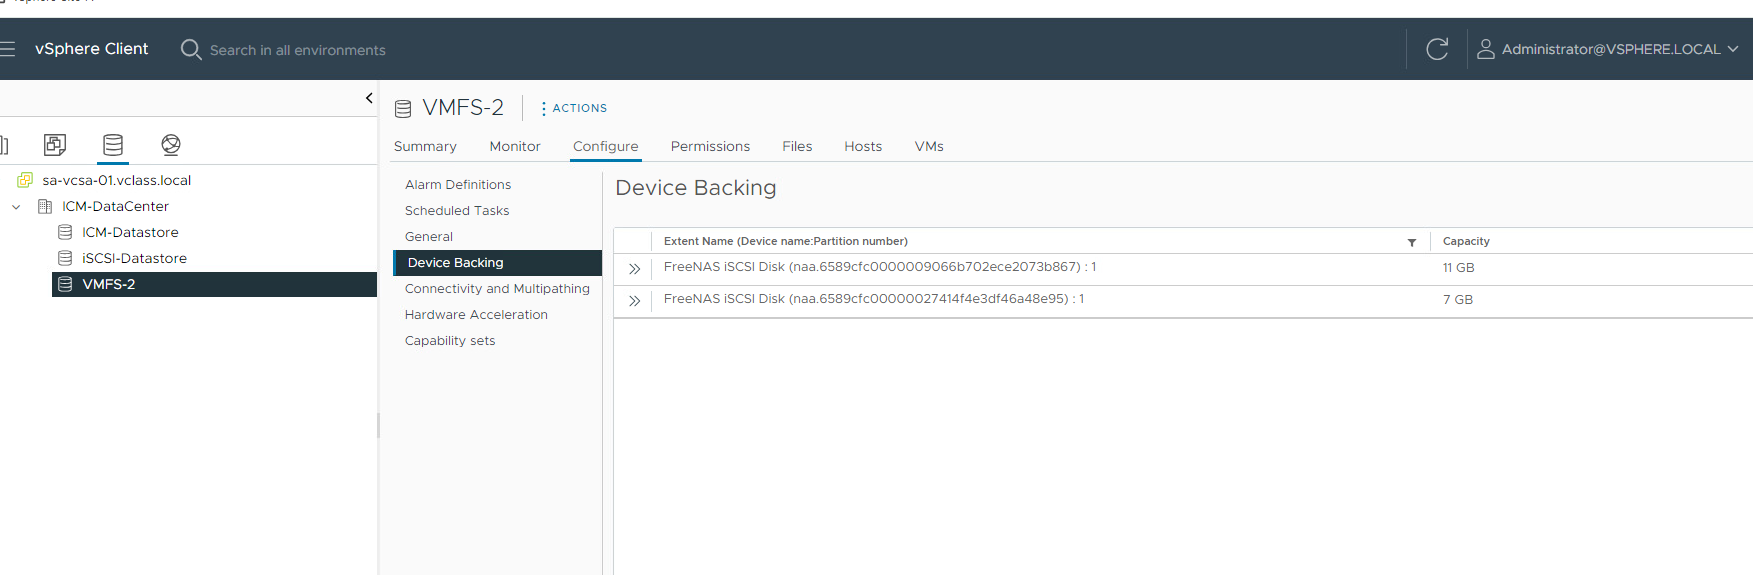
Task: Open the Hosts tab
Action: [863, 146]
